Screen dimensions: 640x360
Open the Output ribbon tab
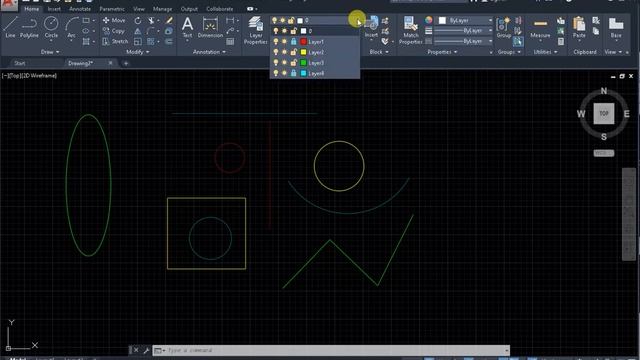[189, 9]
